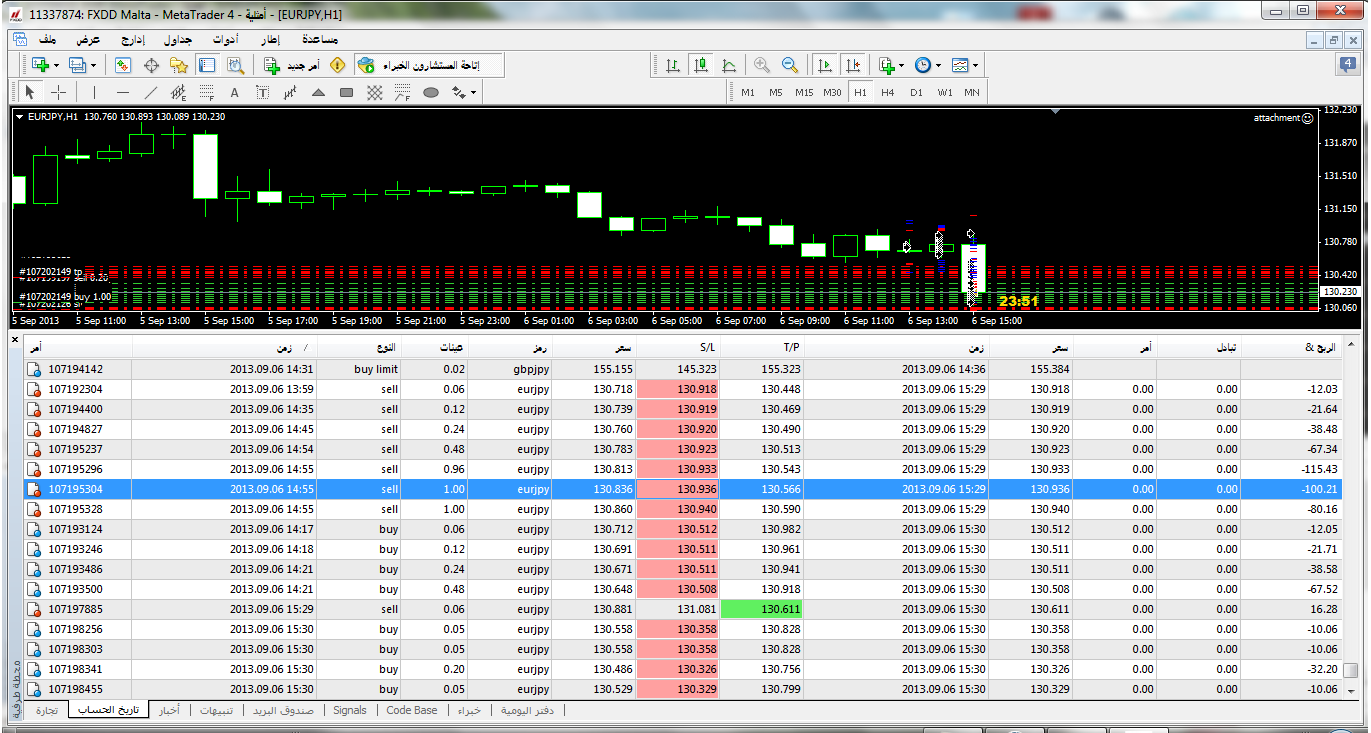This screenshot has width=1371, height=733.
Task: Switch chart to Line Chart mode
Action: tap(729, 65)
